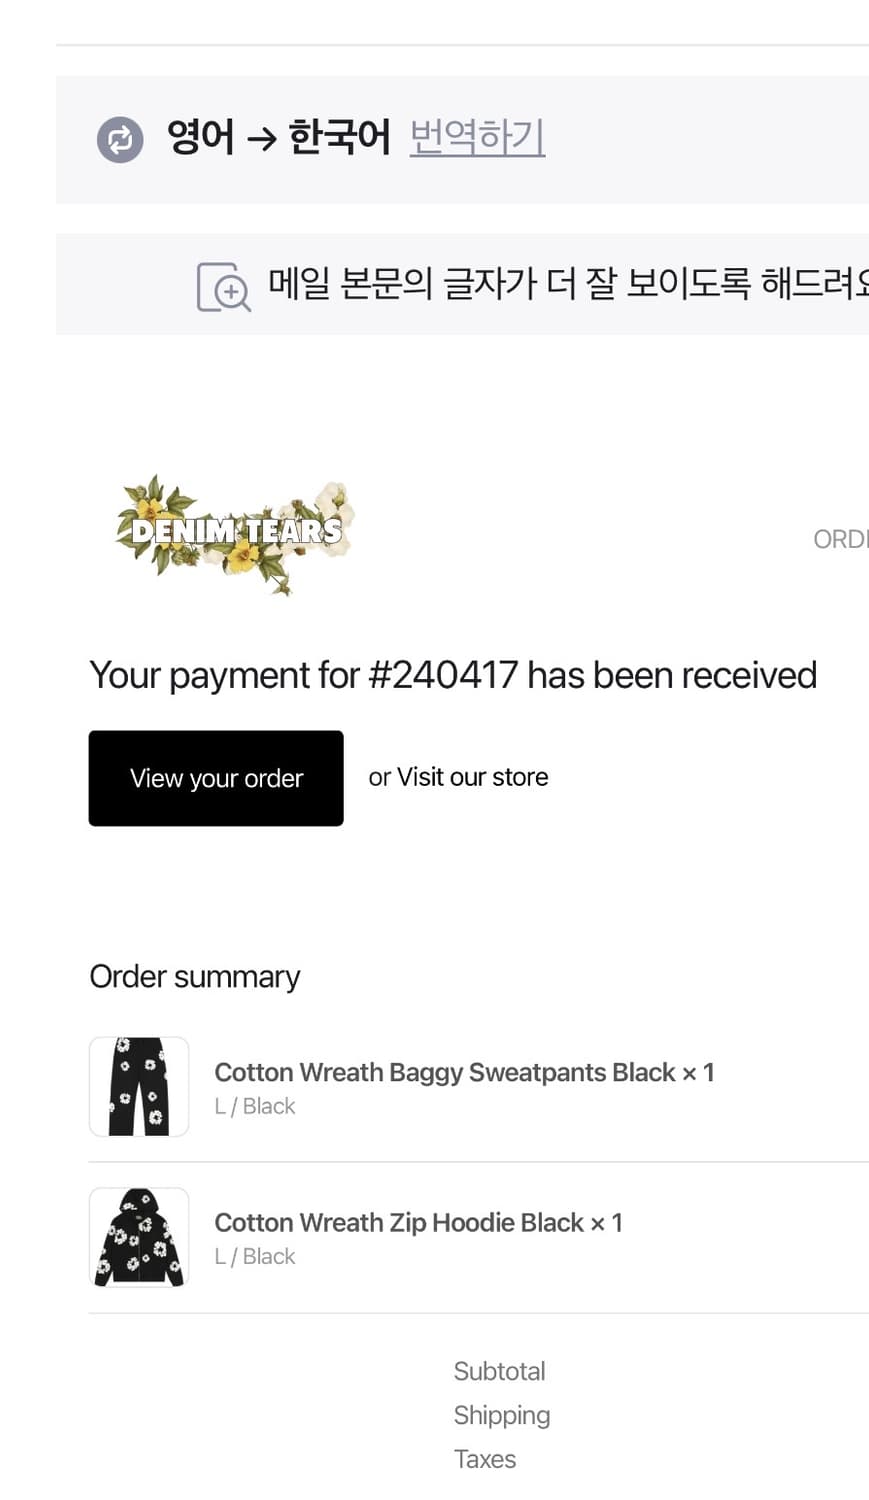Tap the 한국어 target language label

click(x=339, y=137)
